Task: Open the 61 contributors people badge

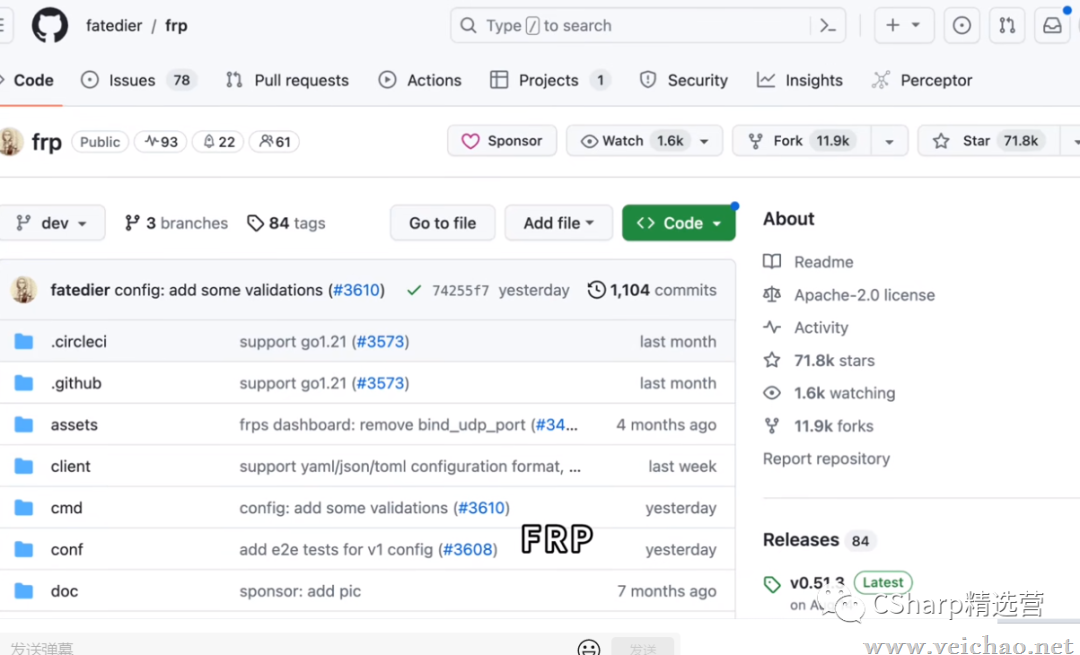Action: click(x=274, y=142)
